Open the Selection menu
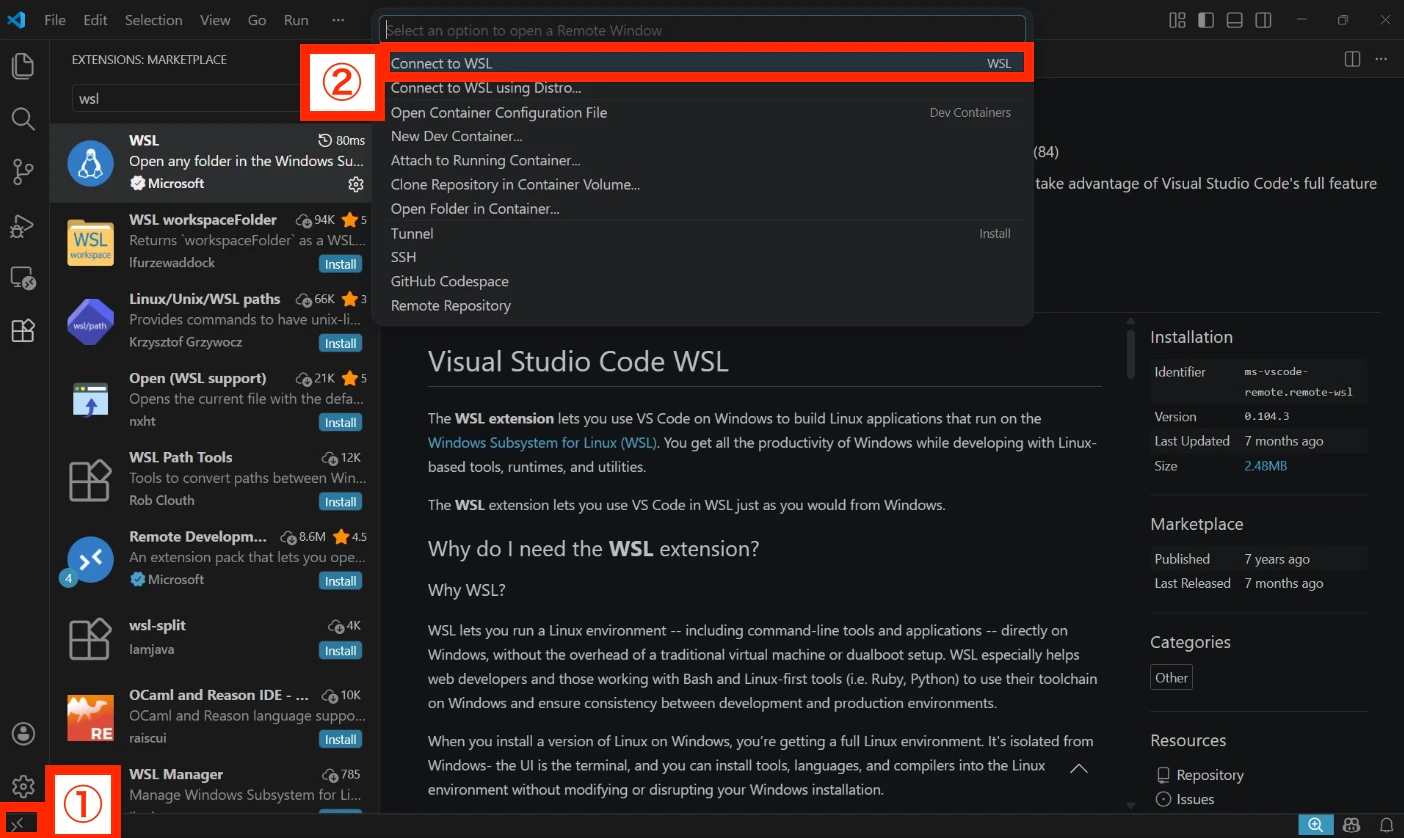 (x=154, y=20)
